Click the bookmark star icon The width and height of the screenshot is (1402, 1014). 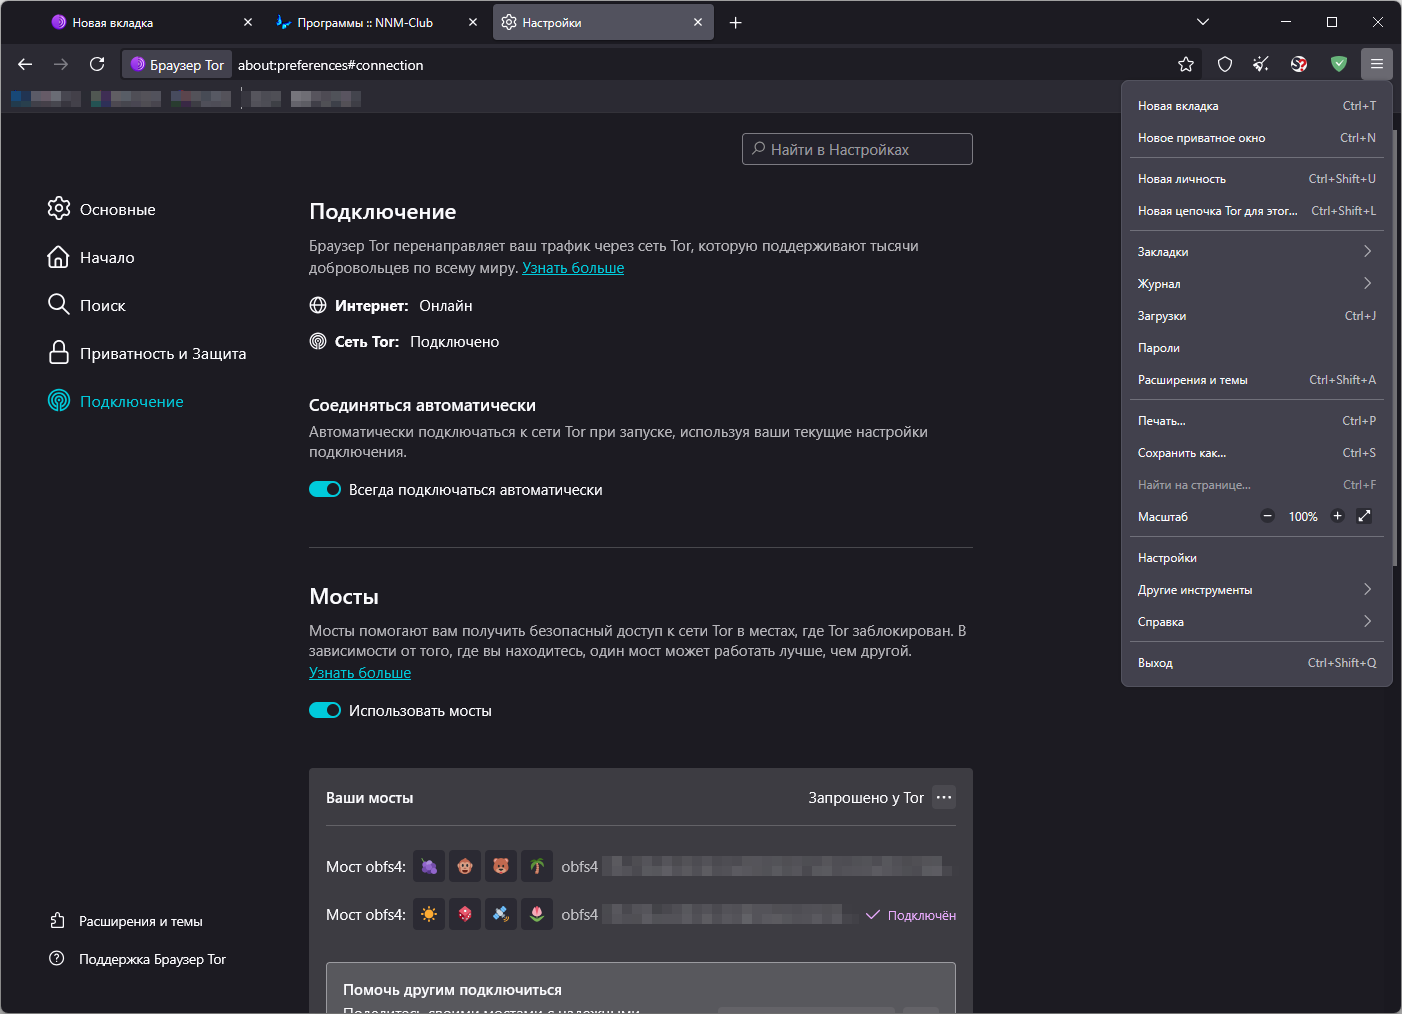(1186, 64)
